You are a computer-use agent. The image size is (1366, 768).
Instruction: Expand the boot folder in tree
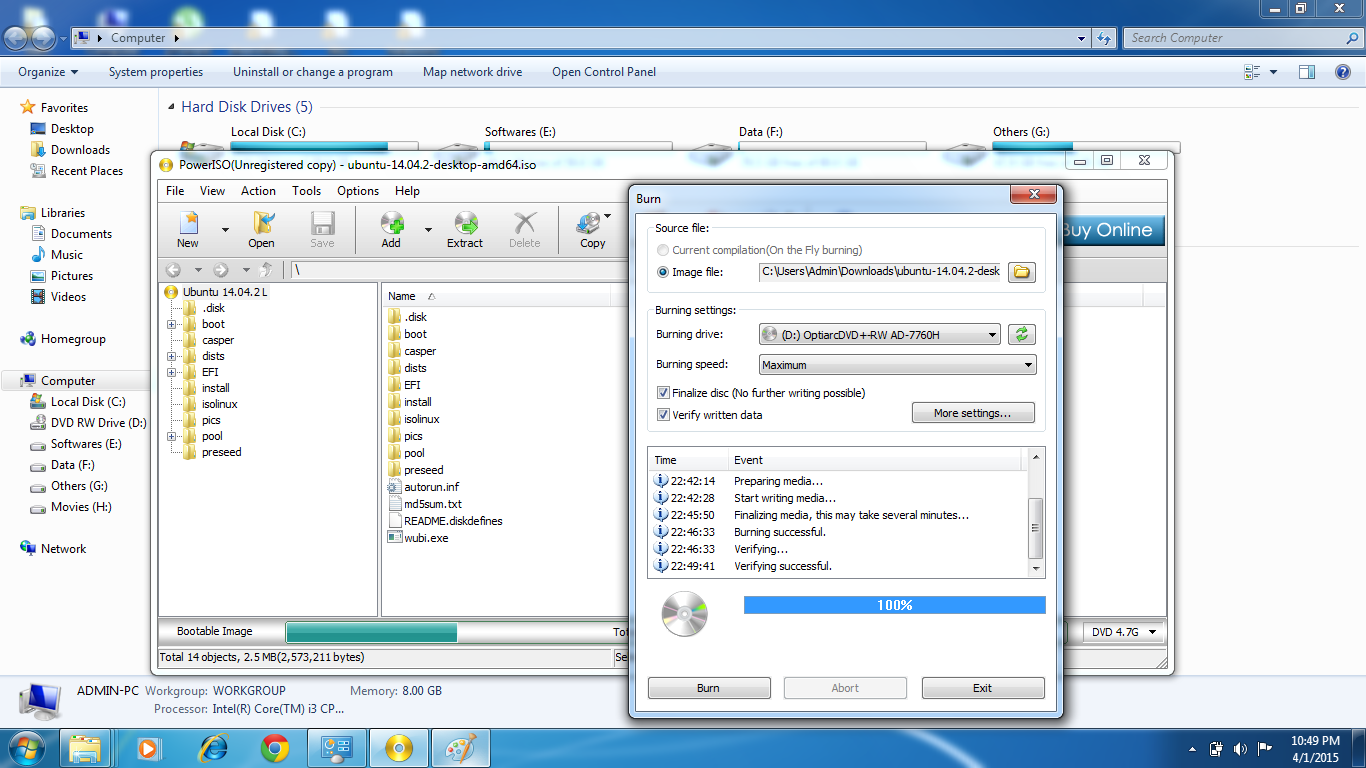[171, 324]
